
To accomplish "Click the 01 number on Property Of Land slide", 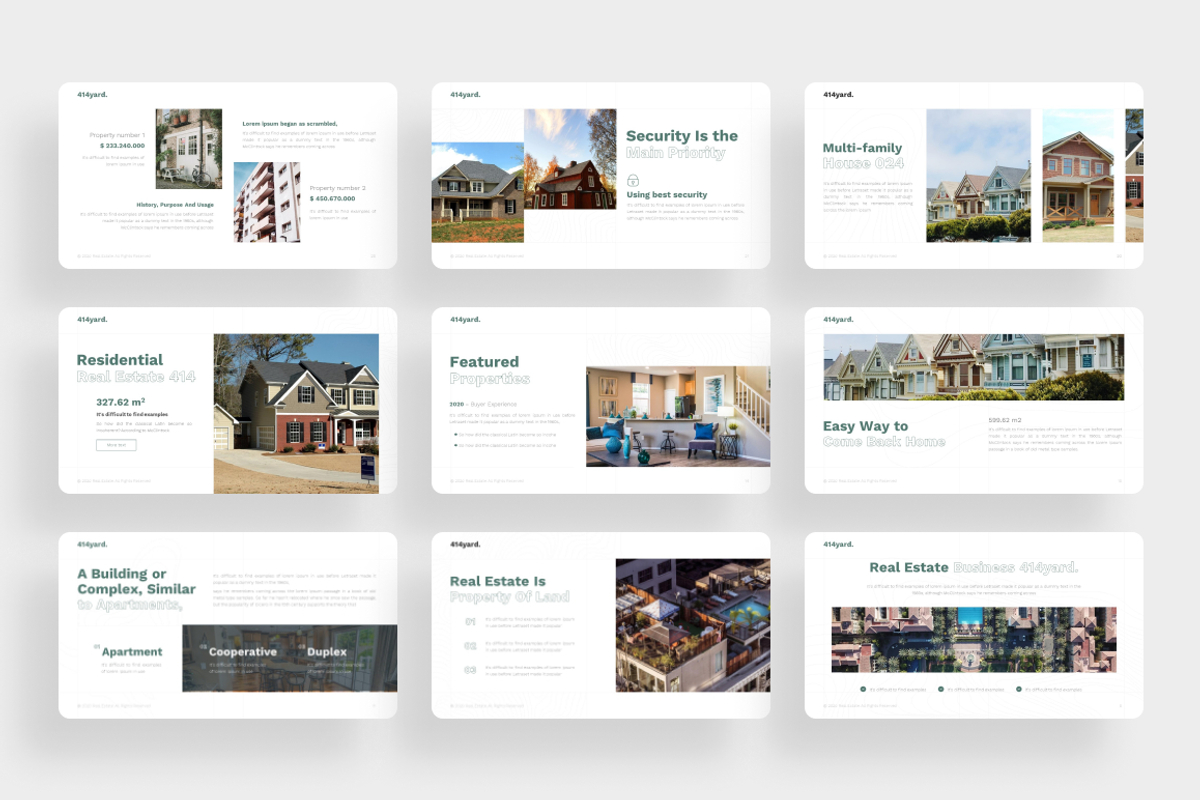I will (471, 622).
